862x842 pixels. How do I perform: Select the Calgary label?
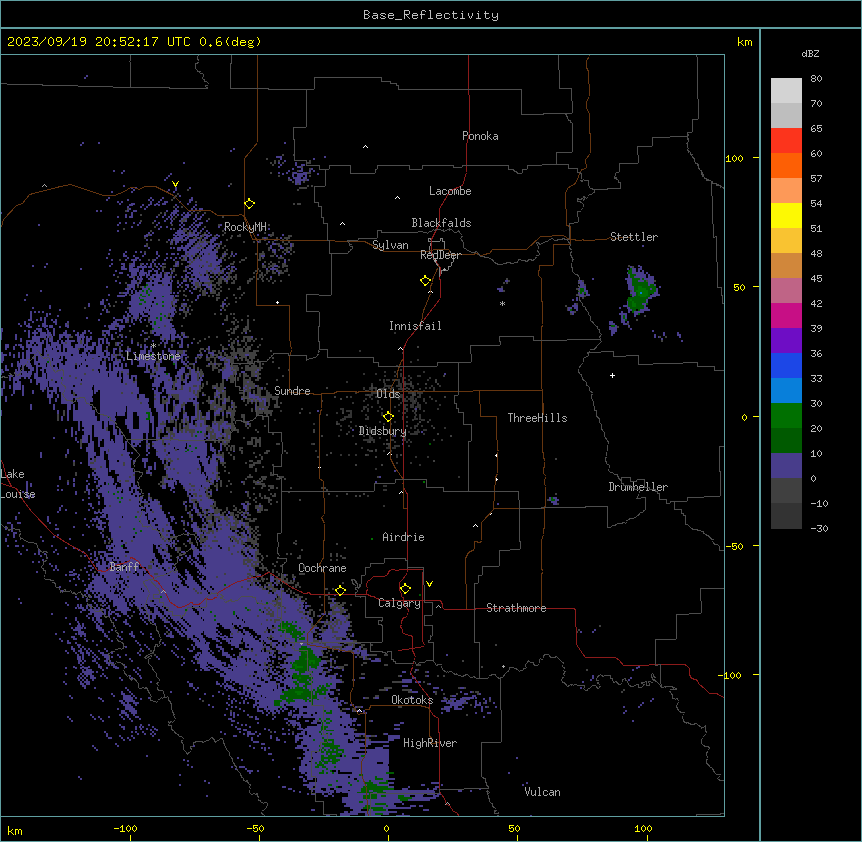[x=399, y=603]
